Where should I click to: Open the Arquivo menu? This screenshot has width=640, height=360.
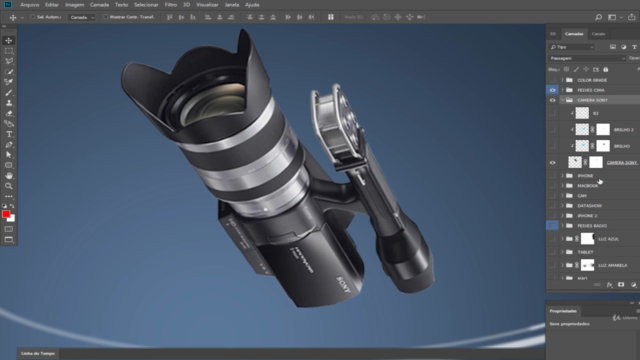pyautogui.click(x=29, y=5)
